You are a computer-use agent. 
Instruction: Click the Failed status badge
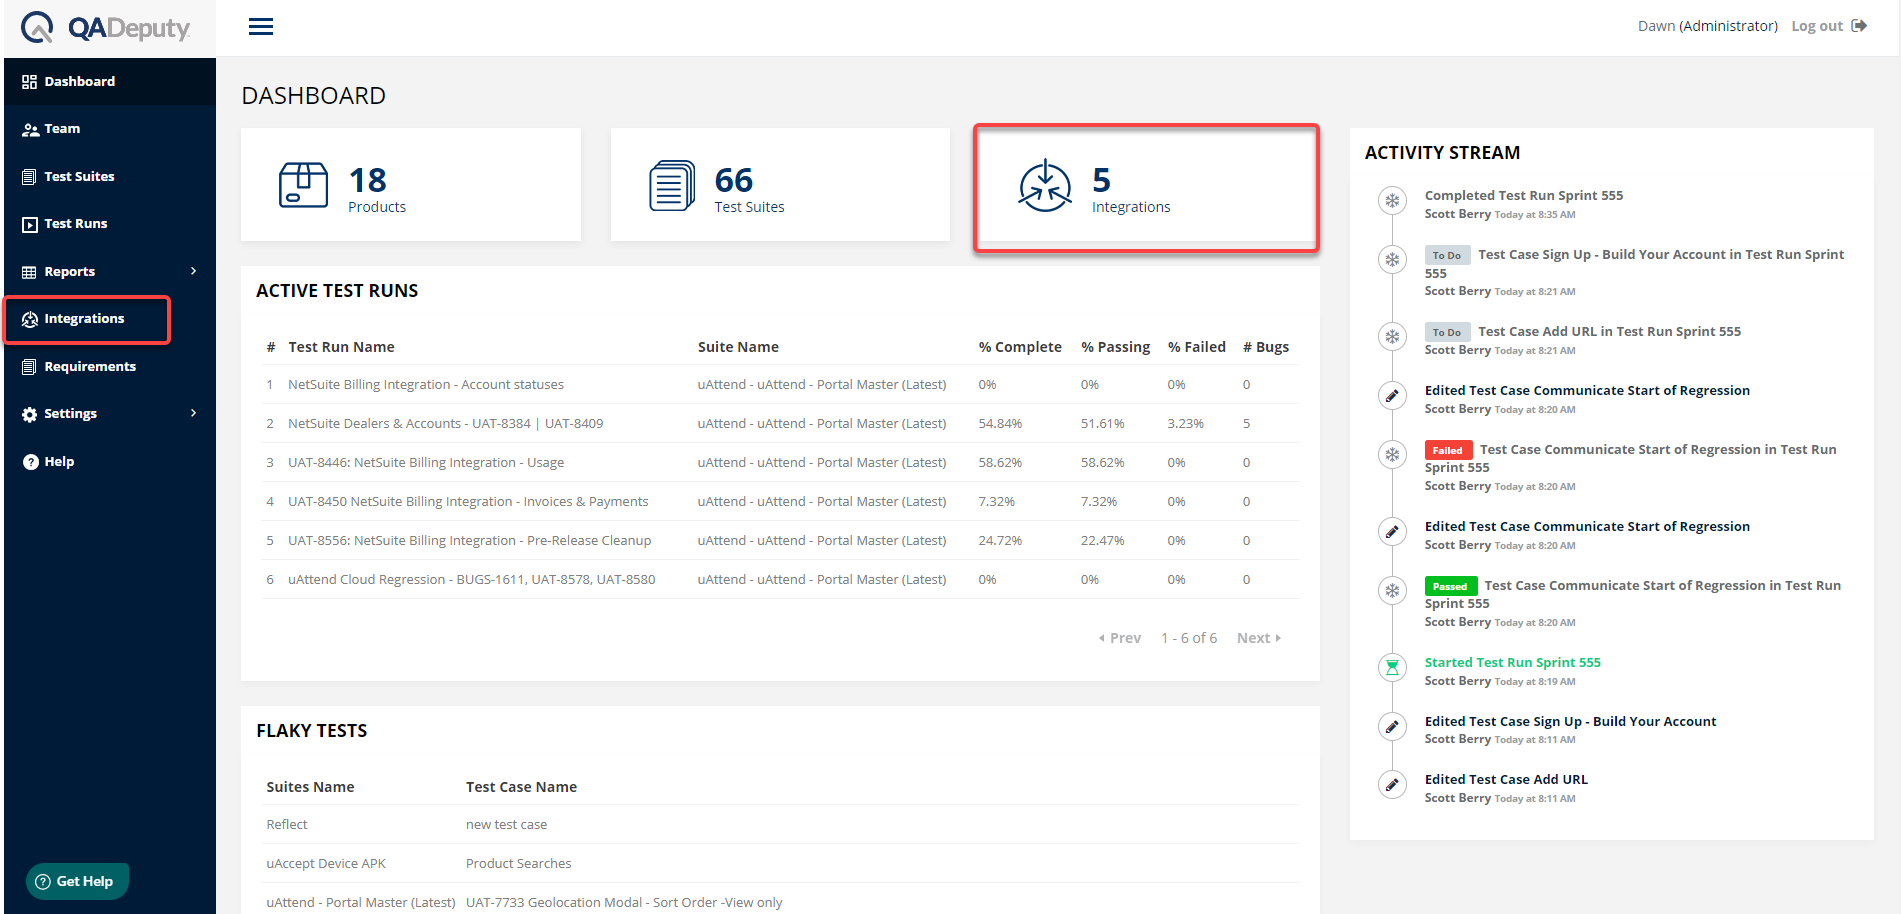pyautogui.click(x=1448, y=451)
